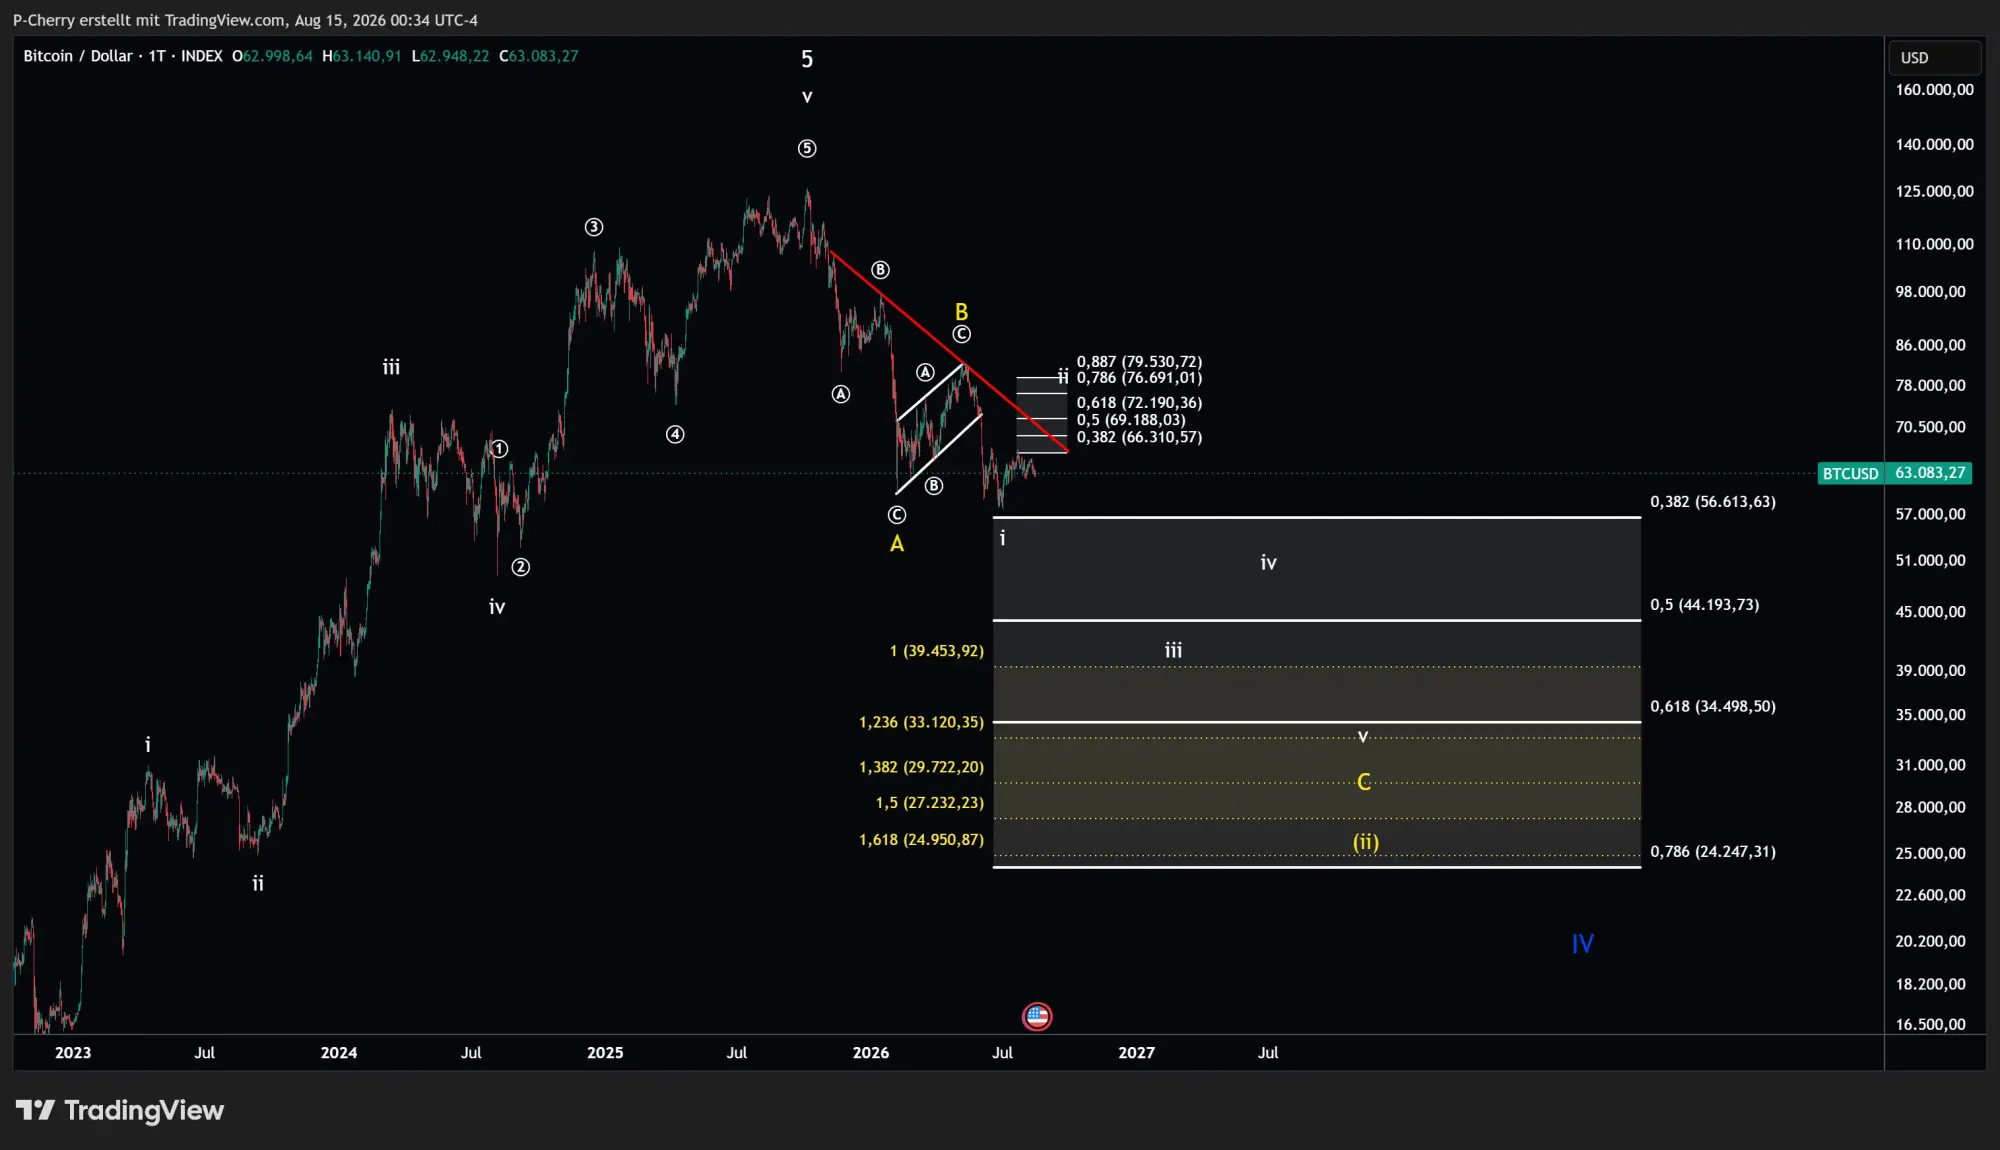Image resolution: width=2000 pixels, height=1150 pixels.
Task: Click the 2024 label on time axis
Action: tap(339, 1053)
